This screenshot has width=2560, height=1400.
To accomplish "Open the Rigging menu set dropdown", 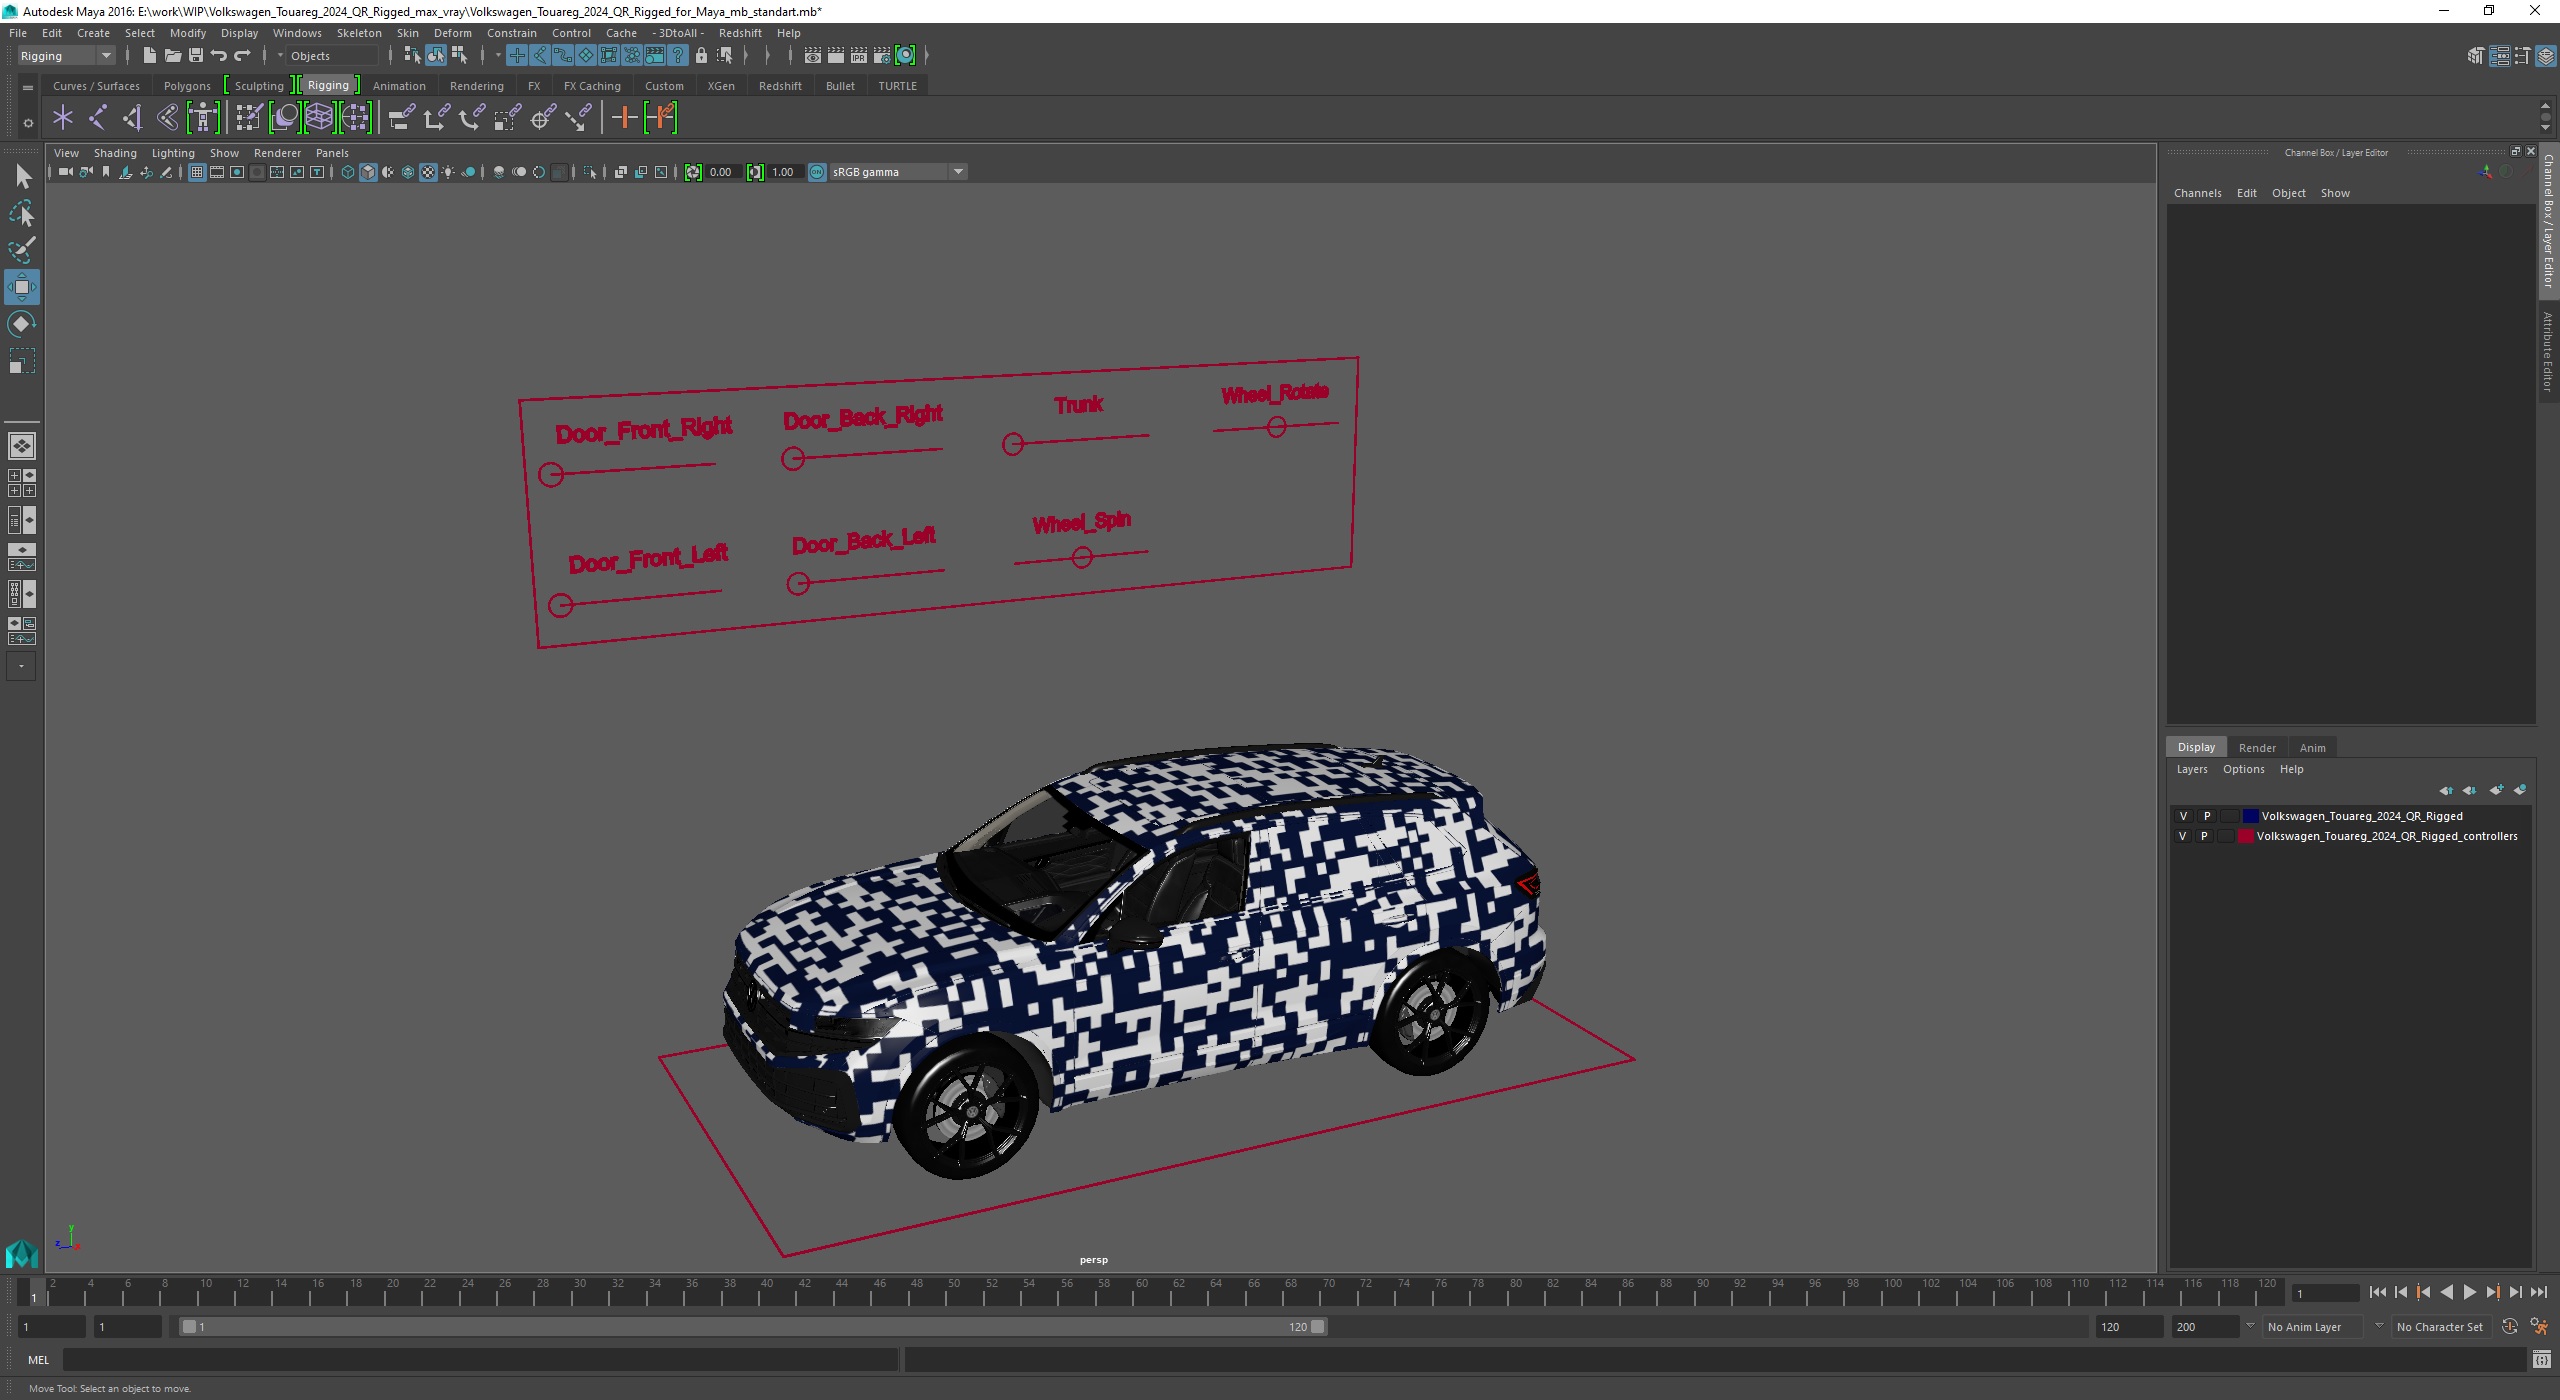I will click(x=66, y=56).
